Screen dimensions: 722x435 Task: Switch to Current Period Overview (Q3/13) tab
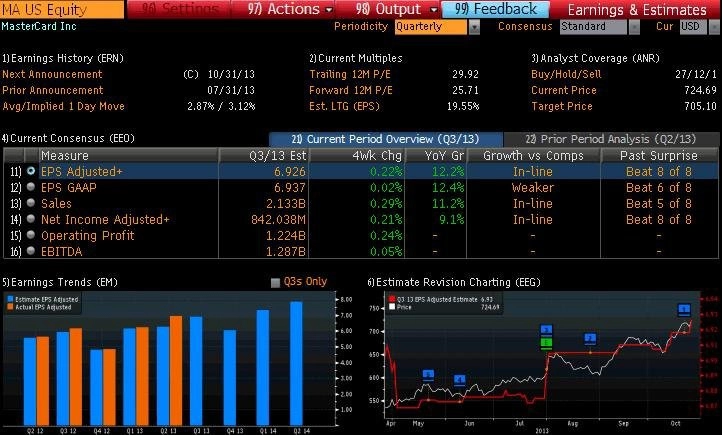pyautogui.click(x=385, y=139)
